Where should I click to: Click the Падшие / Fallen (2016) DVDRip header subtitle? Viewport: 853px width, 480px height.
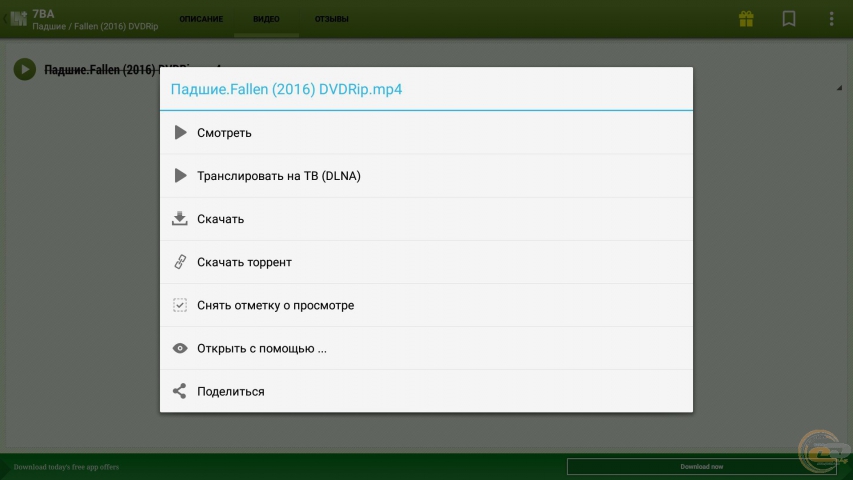[95, 25]
